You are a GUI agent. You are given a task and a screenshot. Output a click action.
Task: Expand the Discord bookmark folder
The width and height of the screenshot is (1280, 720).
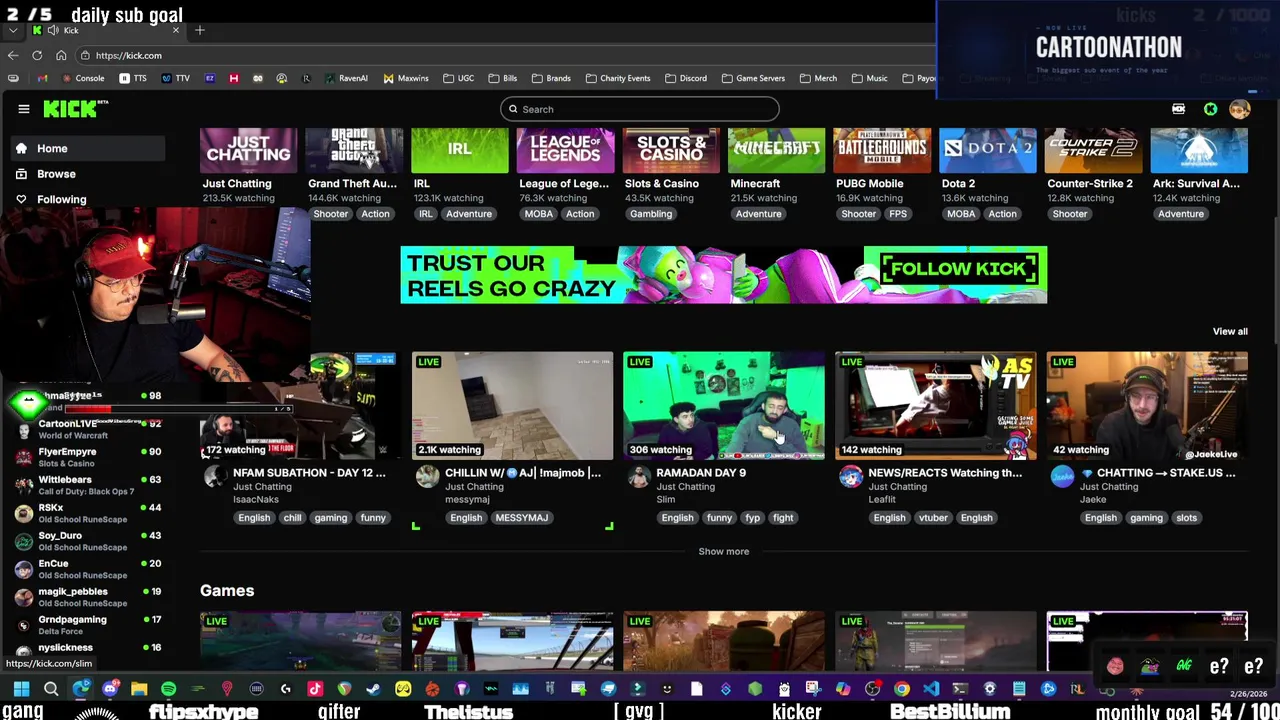[685, 78]
